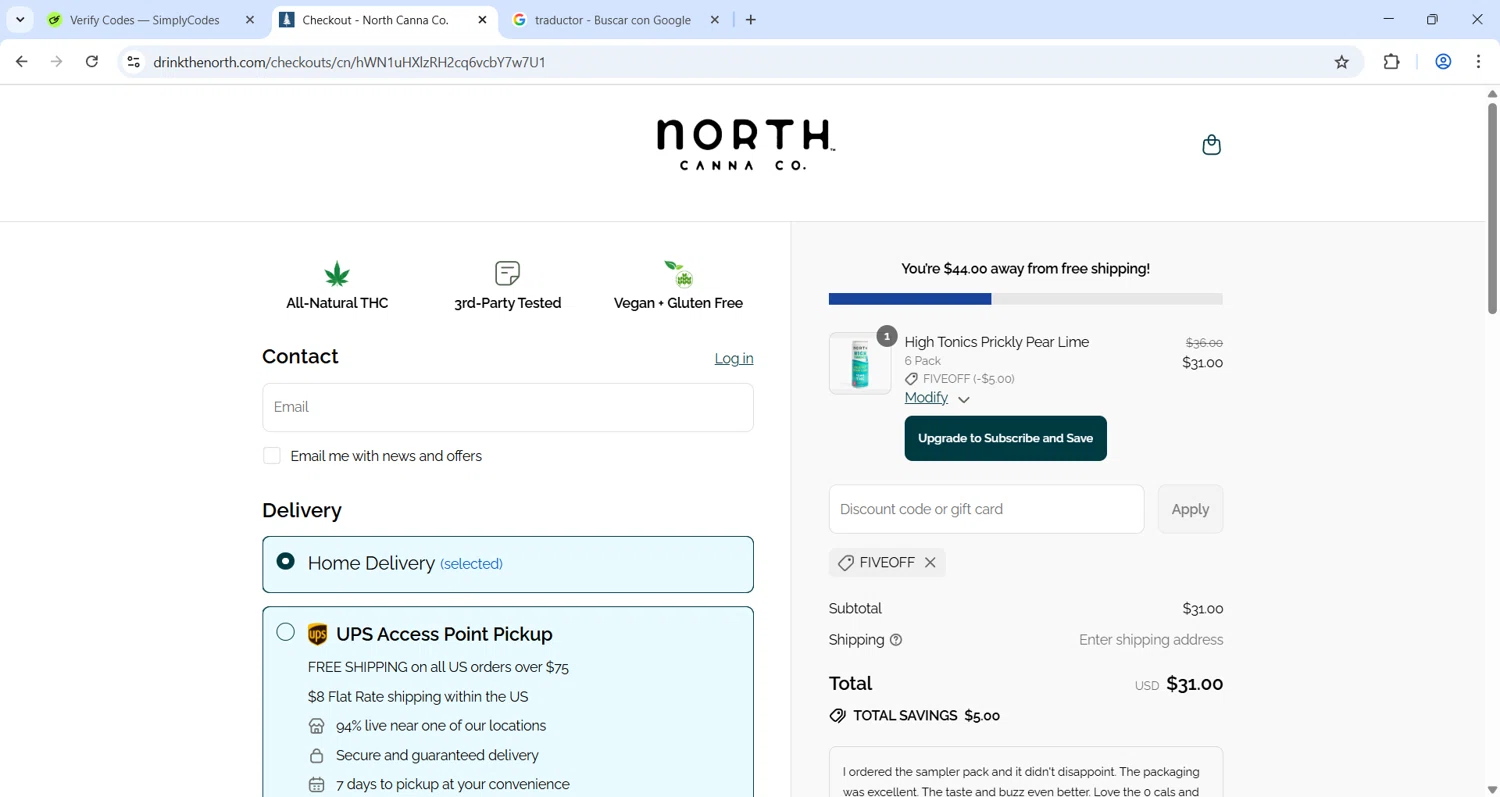
Task: Check Email me with news and offers
Action: (272, 456)
